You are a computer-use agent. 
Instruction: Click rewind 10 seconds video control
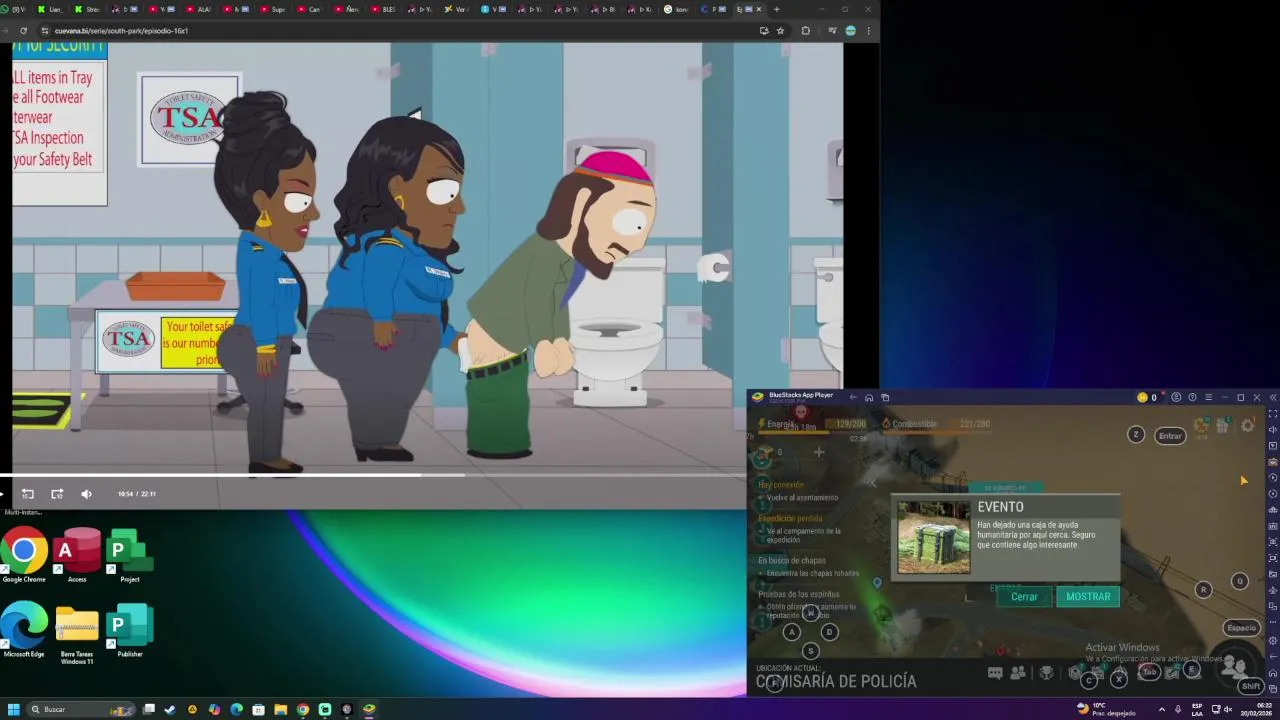[27, 494]
